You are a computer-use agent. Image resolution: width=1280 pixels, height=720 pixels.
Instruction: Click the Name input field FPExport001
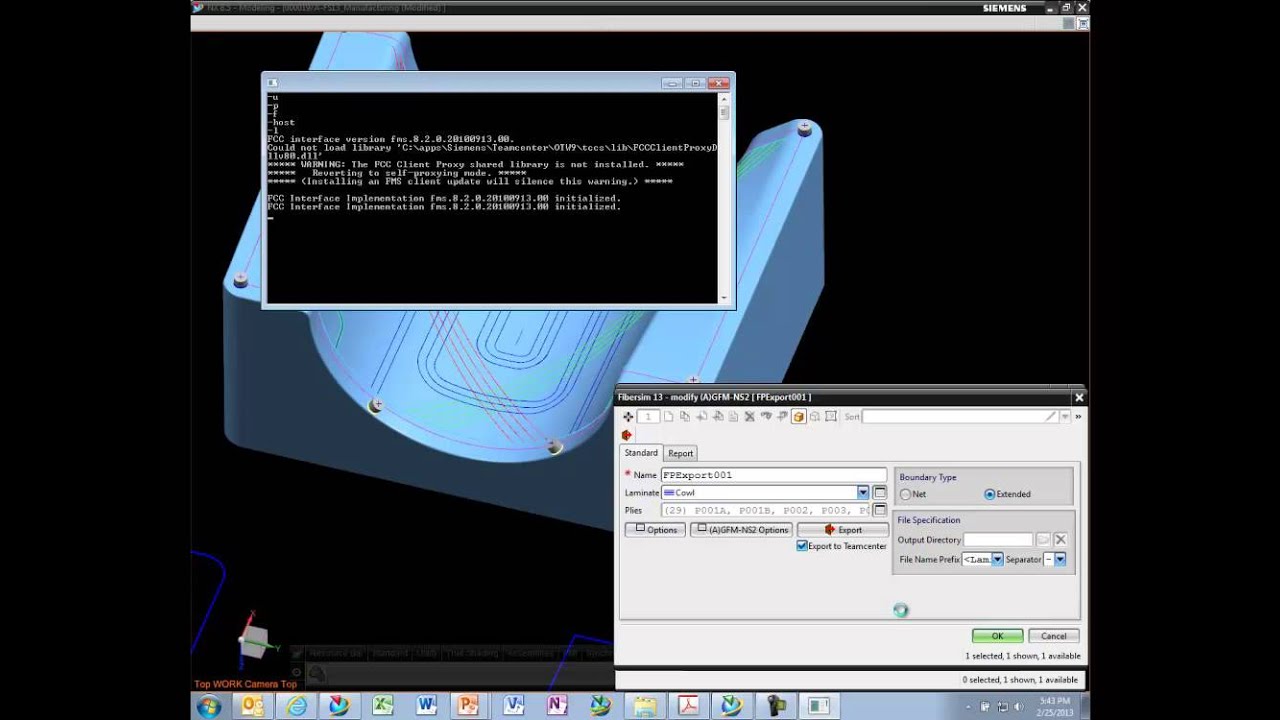[x=773, y=475]
